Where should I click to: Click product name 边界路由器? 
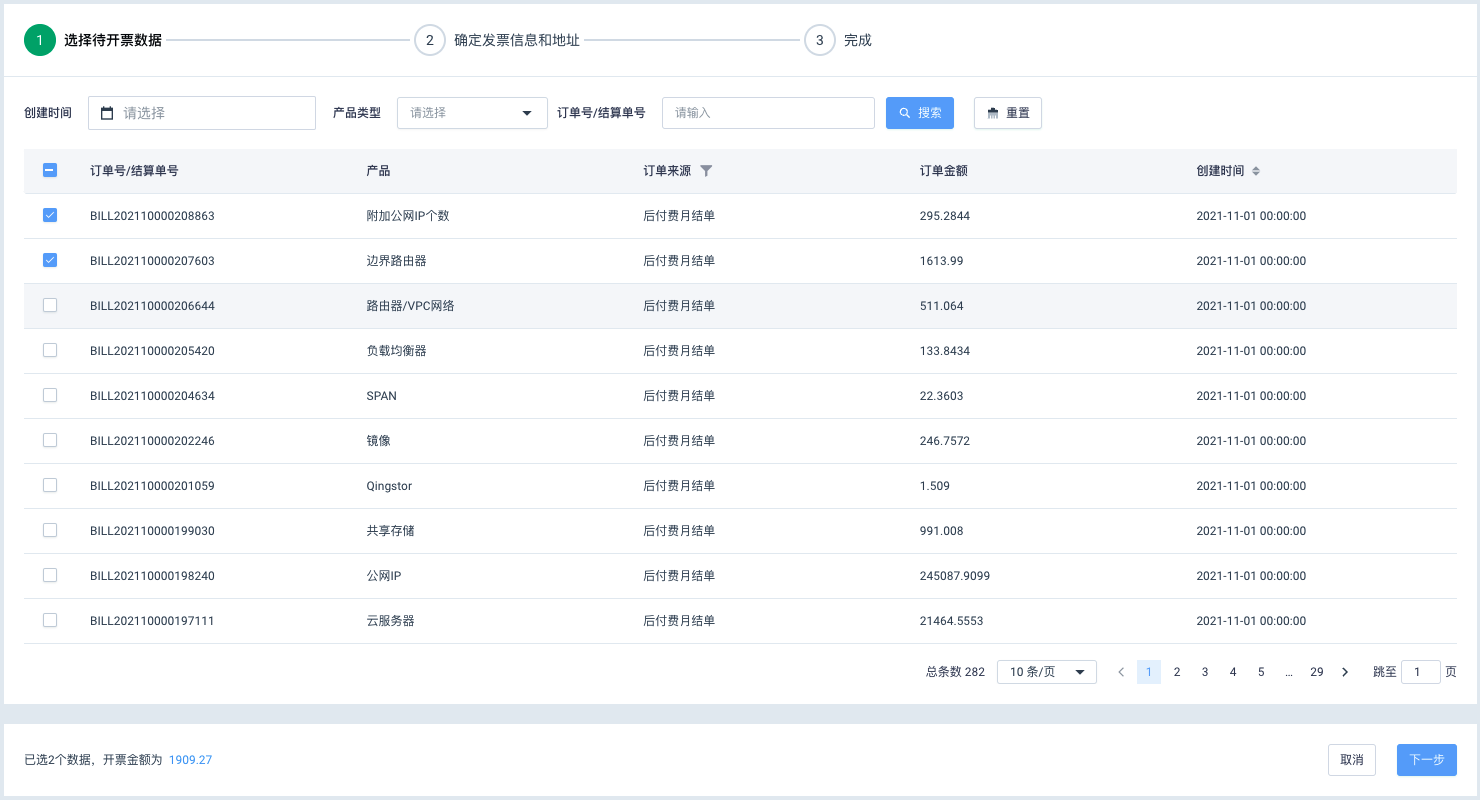(x=397, y=261)
